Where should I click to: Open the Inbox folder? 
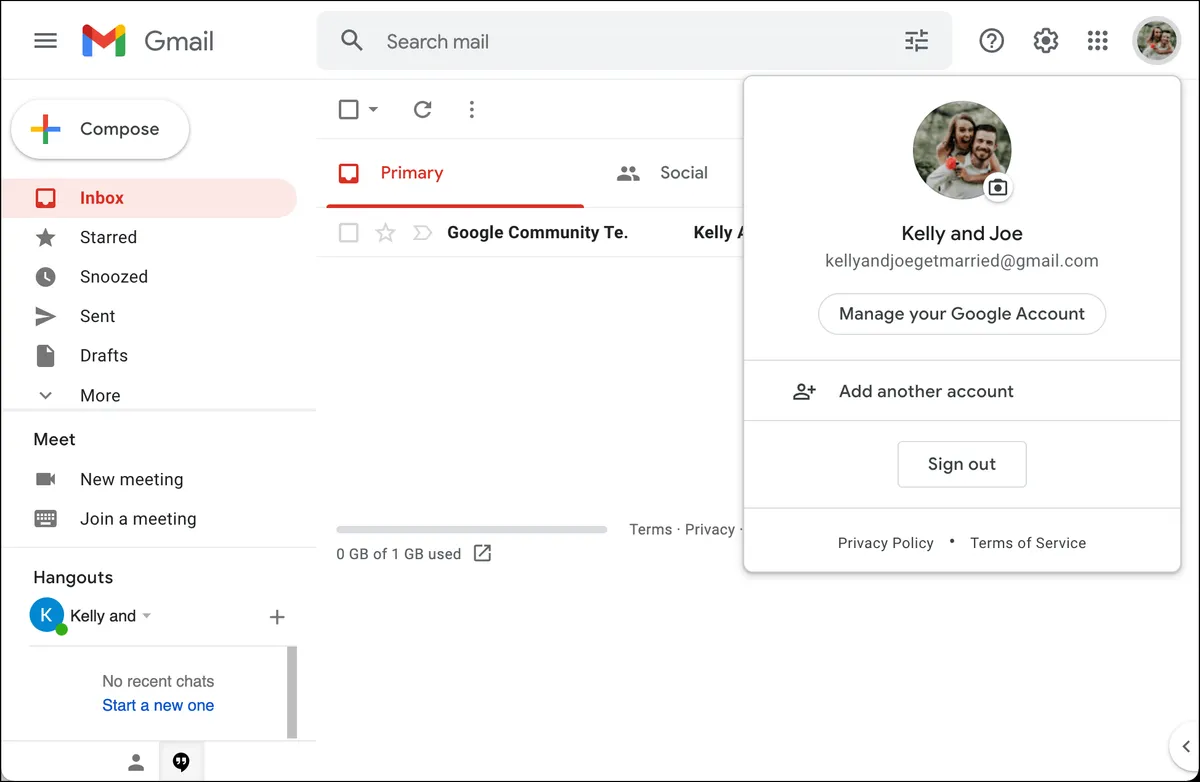149,198
